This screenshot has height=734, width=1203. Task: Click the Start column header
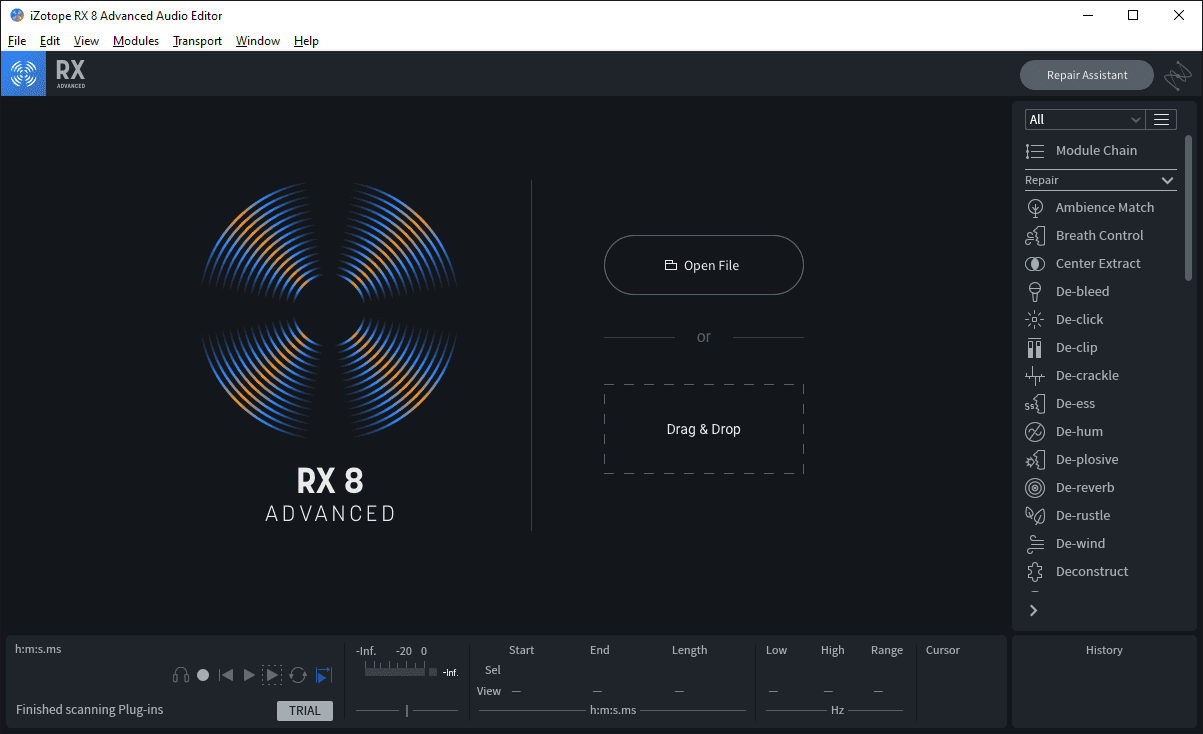521,650
